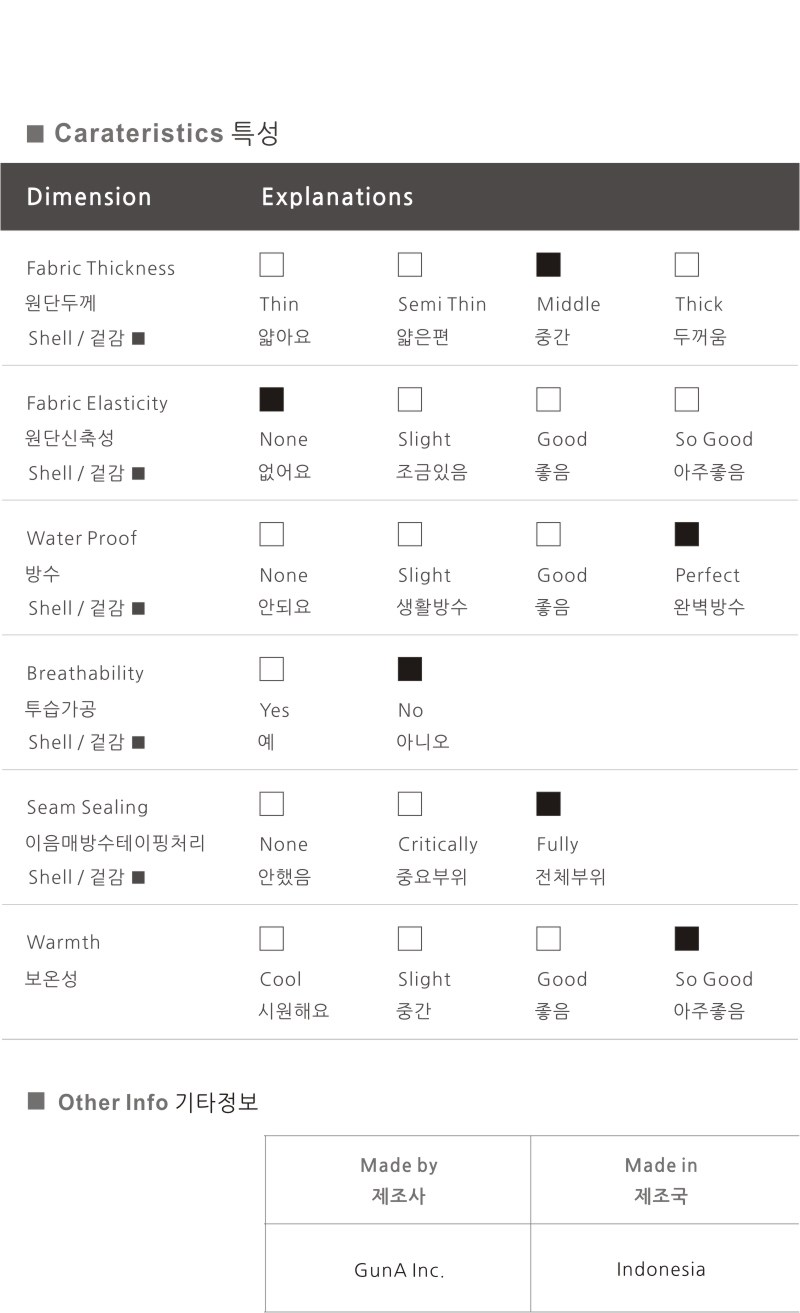The width and height of the screenshot is (800, 1313).
Task: Uncheck the Perfect water proof box
Action: point(687,535)
